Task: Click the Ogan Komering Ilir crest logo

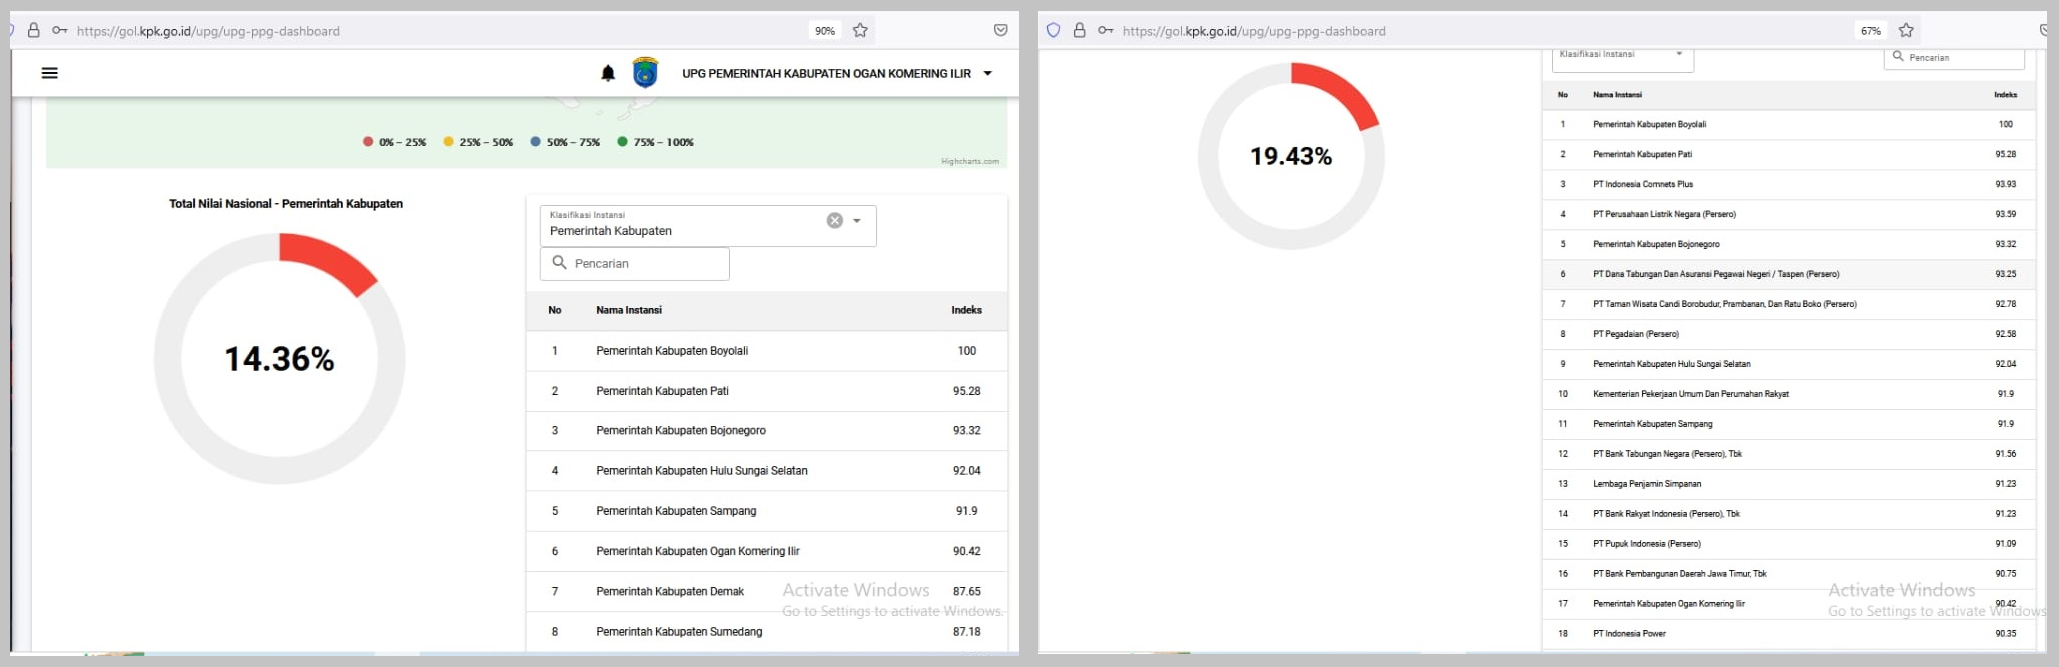Action: 645,73
